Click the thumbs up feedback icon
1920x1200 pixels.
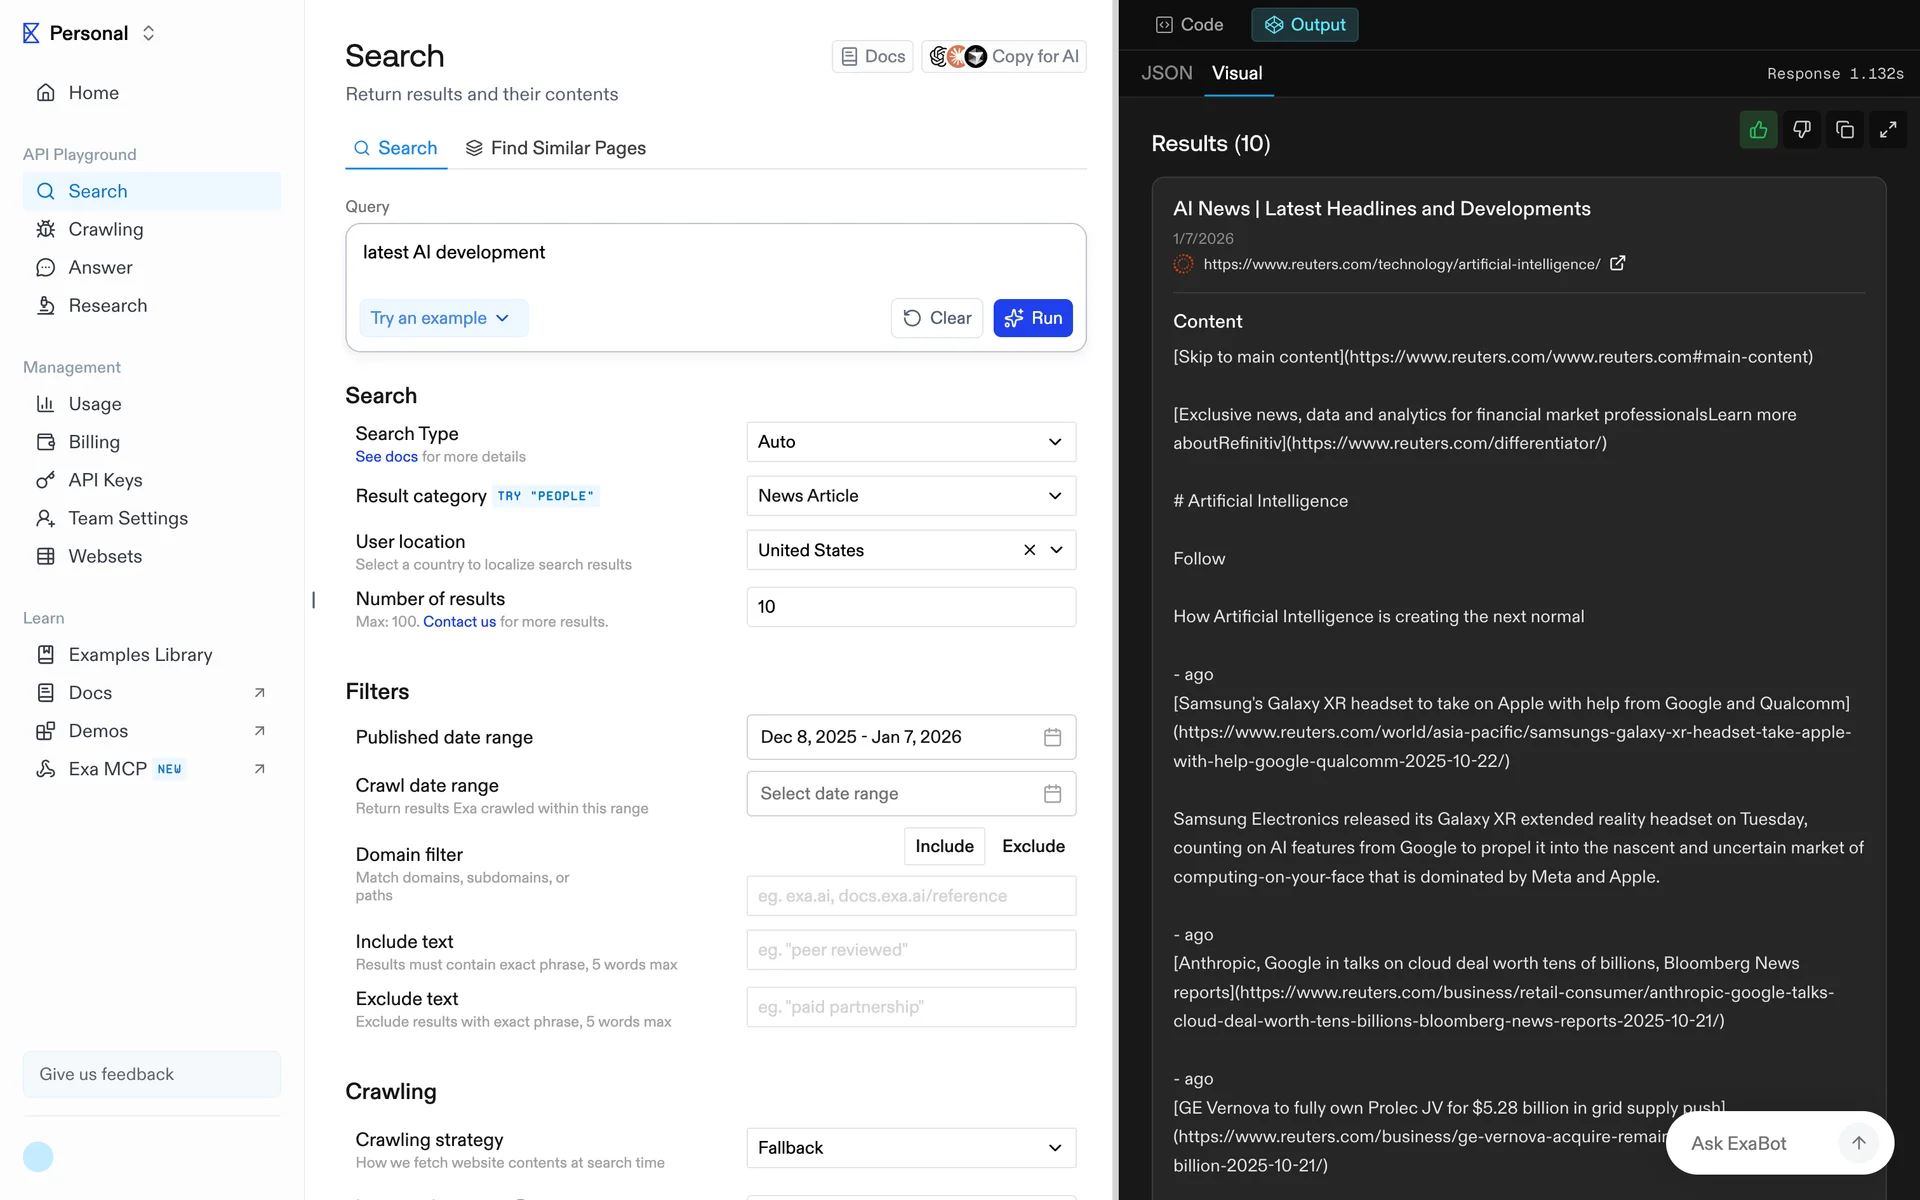(x=1758, y=130)
